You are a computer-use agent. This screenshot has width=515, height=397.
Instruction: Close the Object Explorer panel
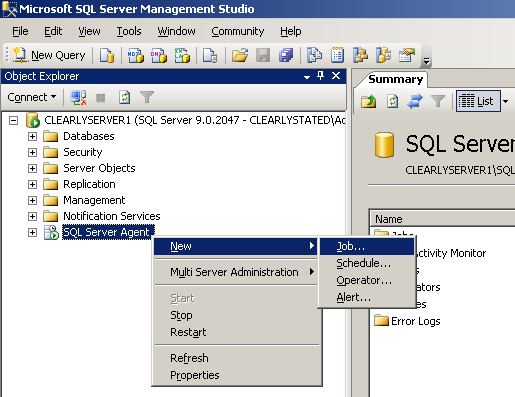point(336,76)
